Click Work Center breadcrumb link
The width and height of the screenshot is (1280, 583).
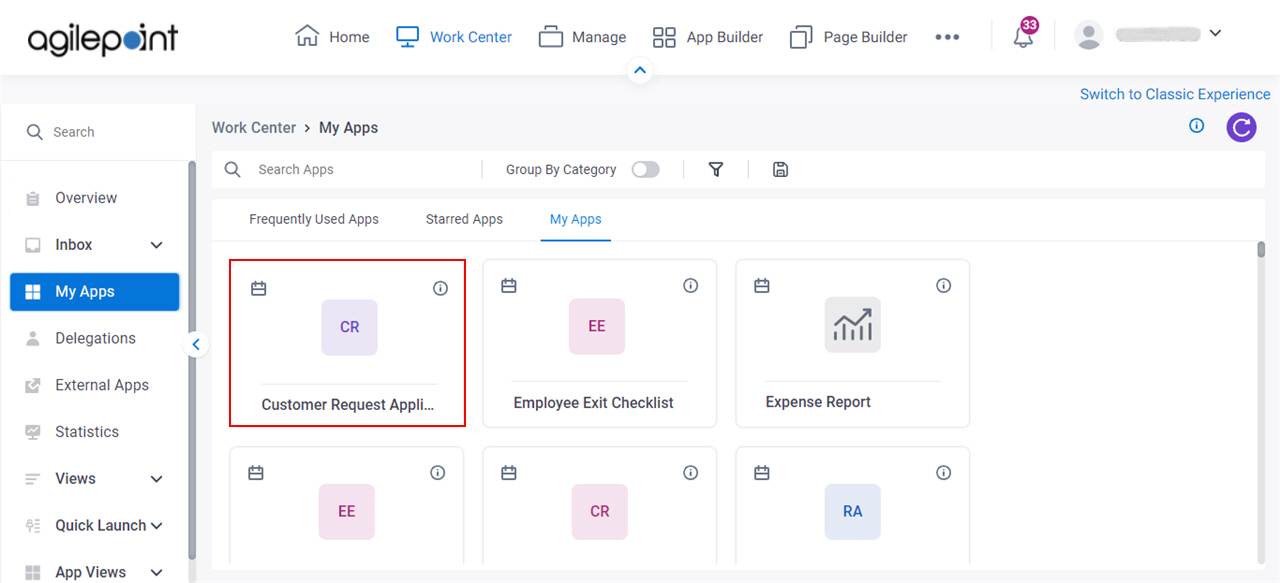click(254, 128)
